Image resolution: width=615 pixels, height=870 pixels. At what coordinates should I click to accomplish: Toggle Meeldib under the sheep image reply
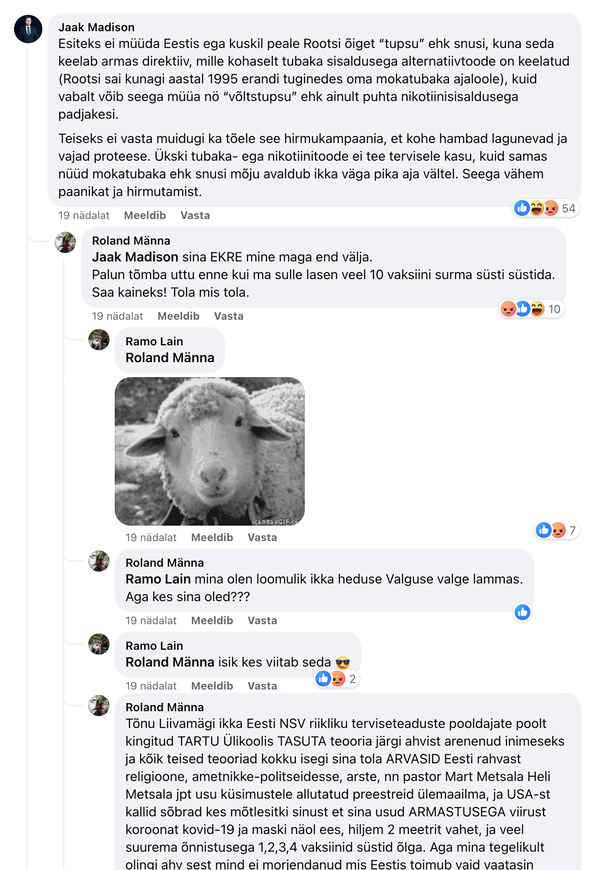tap(212, 537)
